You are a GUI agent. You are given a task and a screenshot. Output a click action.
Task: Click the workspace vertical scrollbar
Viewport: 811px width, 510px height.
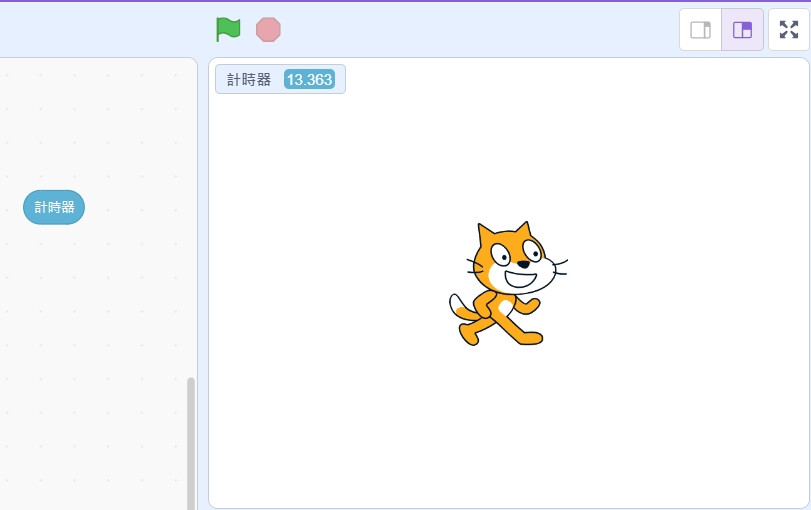pyautogui.click(x=191, y=443)
